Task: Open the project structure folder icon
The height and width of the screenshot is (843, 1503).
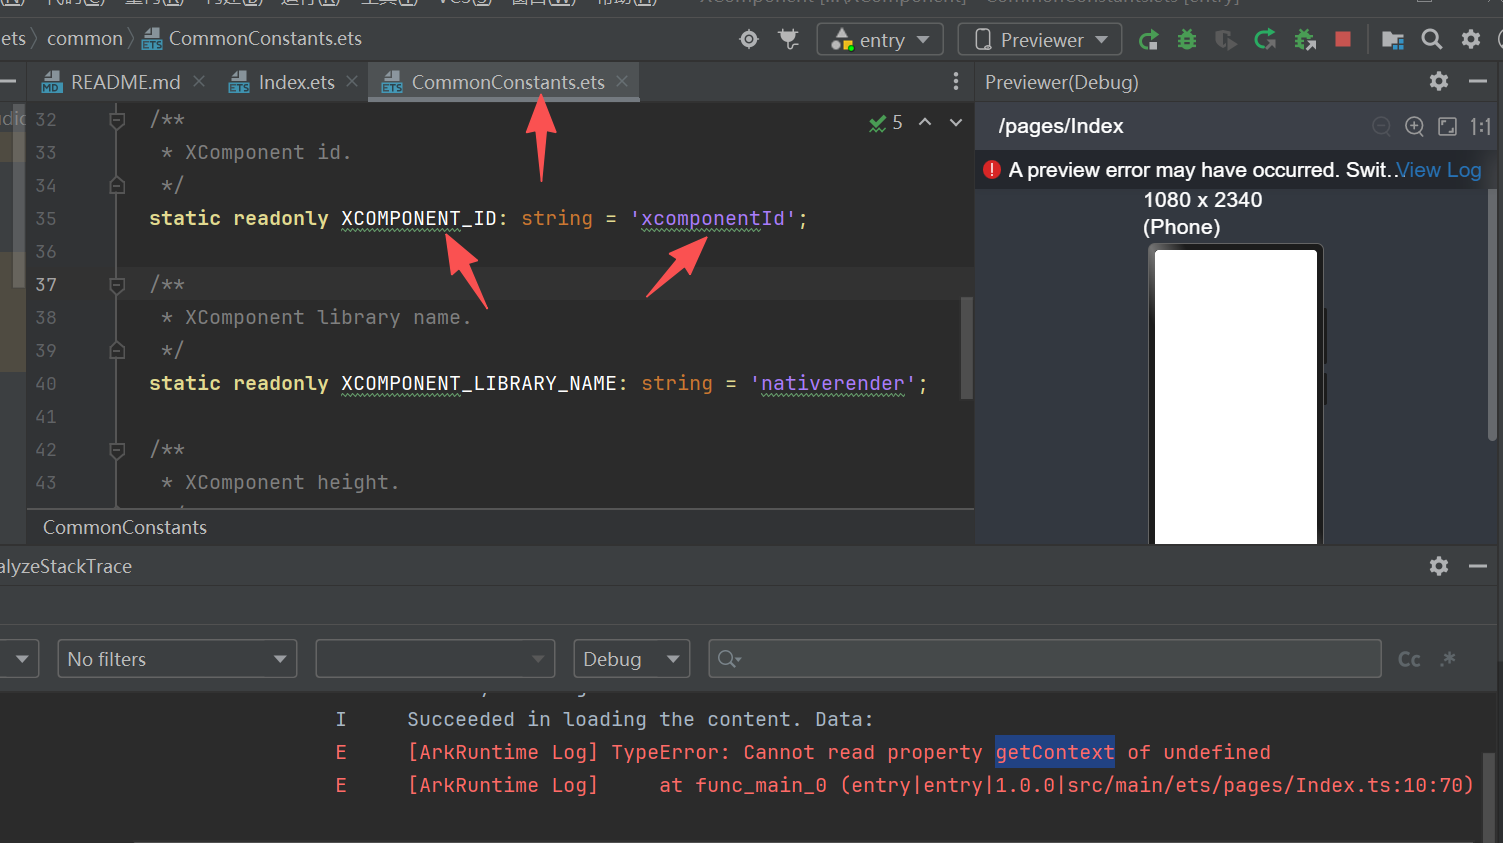Action: coord(1392,39)
